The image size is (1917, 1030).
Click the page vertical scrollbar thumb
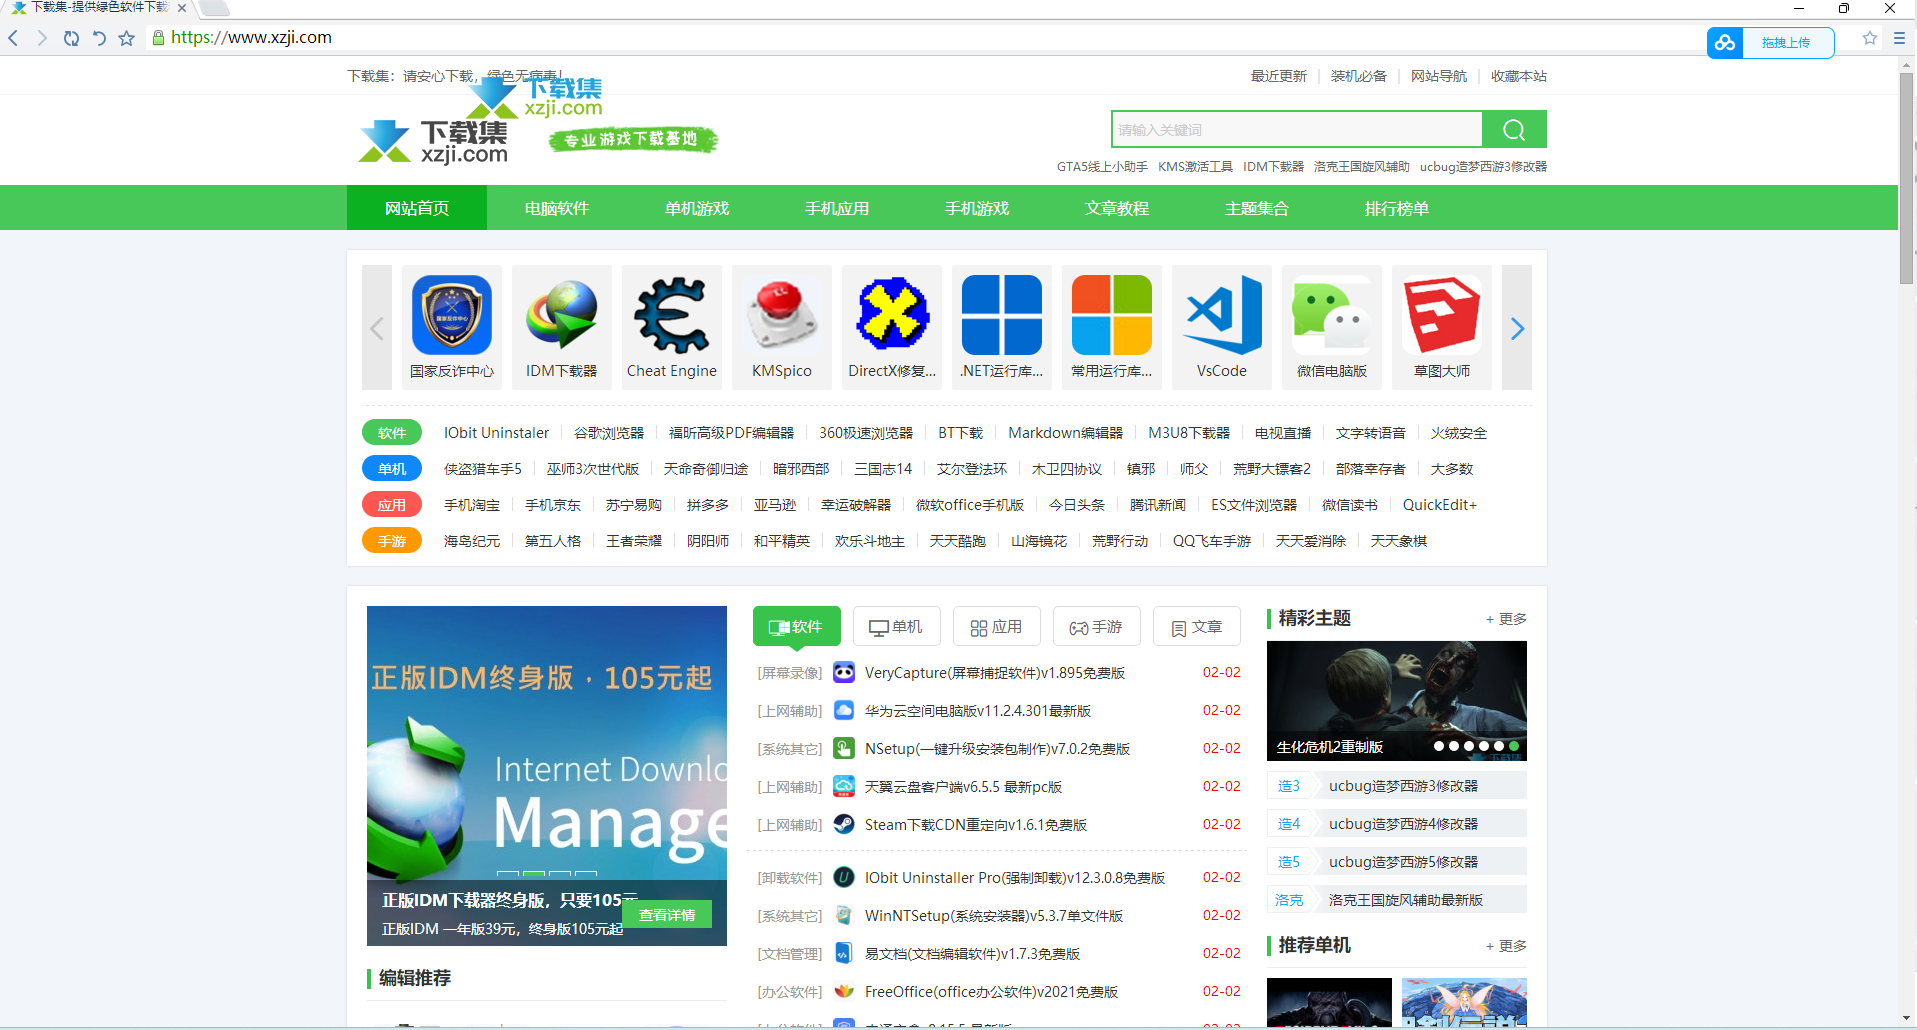coord(1907,178)
